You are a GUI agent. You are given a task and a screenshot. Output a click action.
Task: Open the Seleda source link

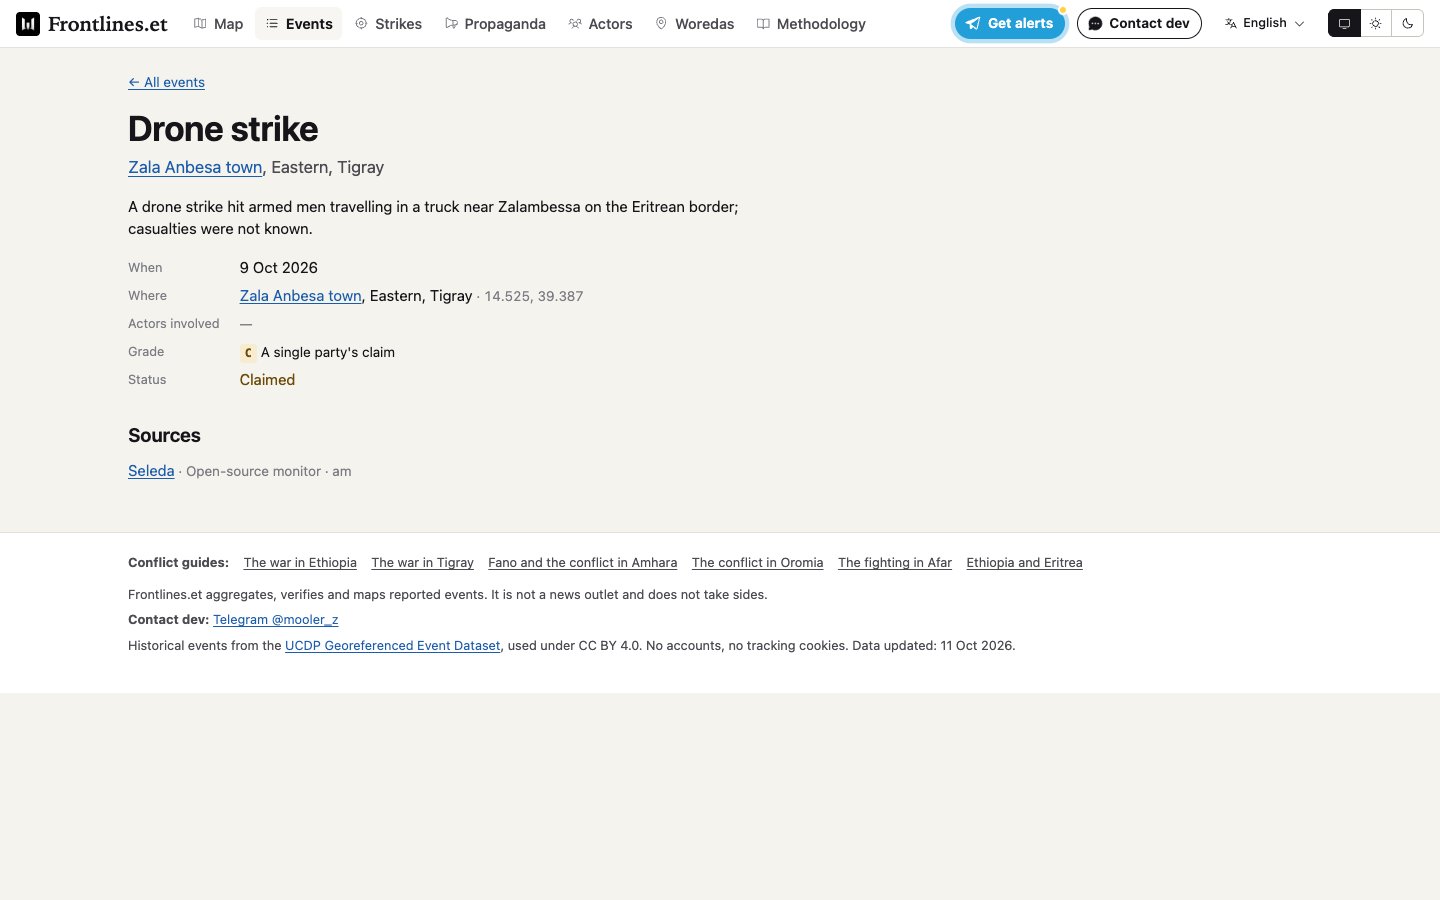(151, 471)
